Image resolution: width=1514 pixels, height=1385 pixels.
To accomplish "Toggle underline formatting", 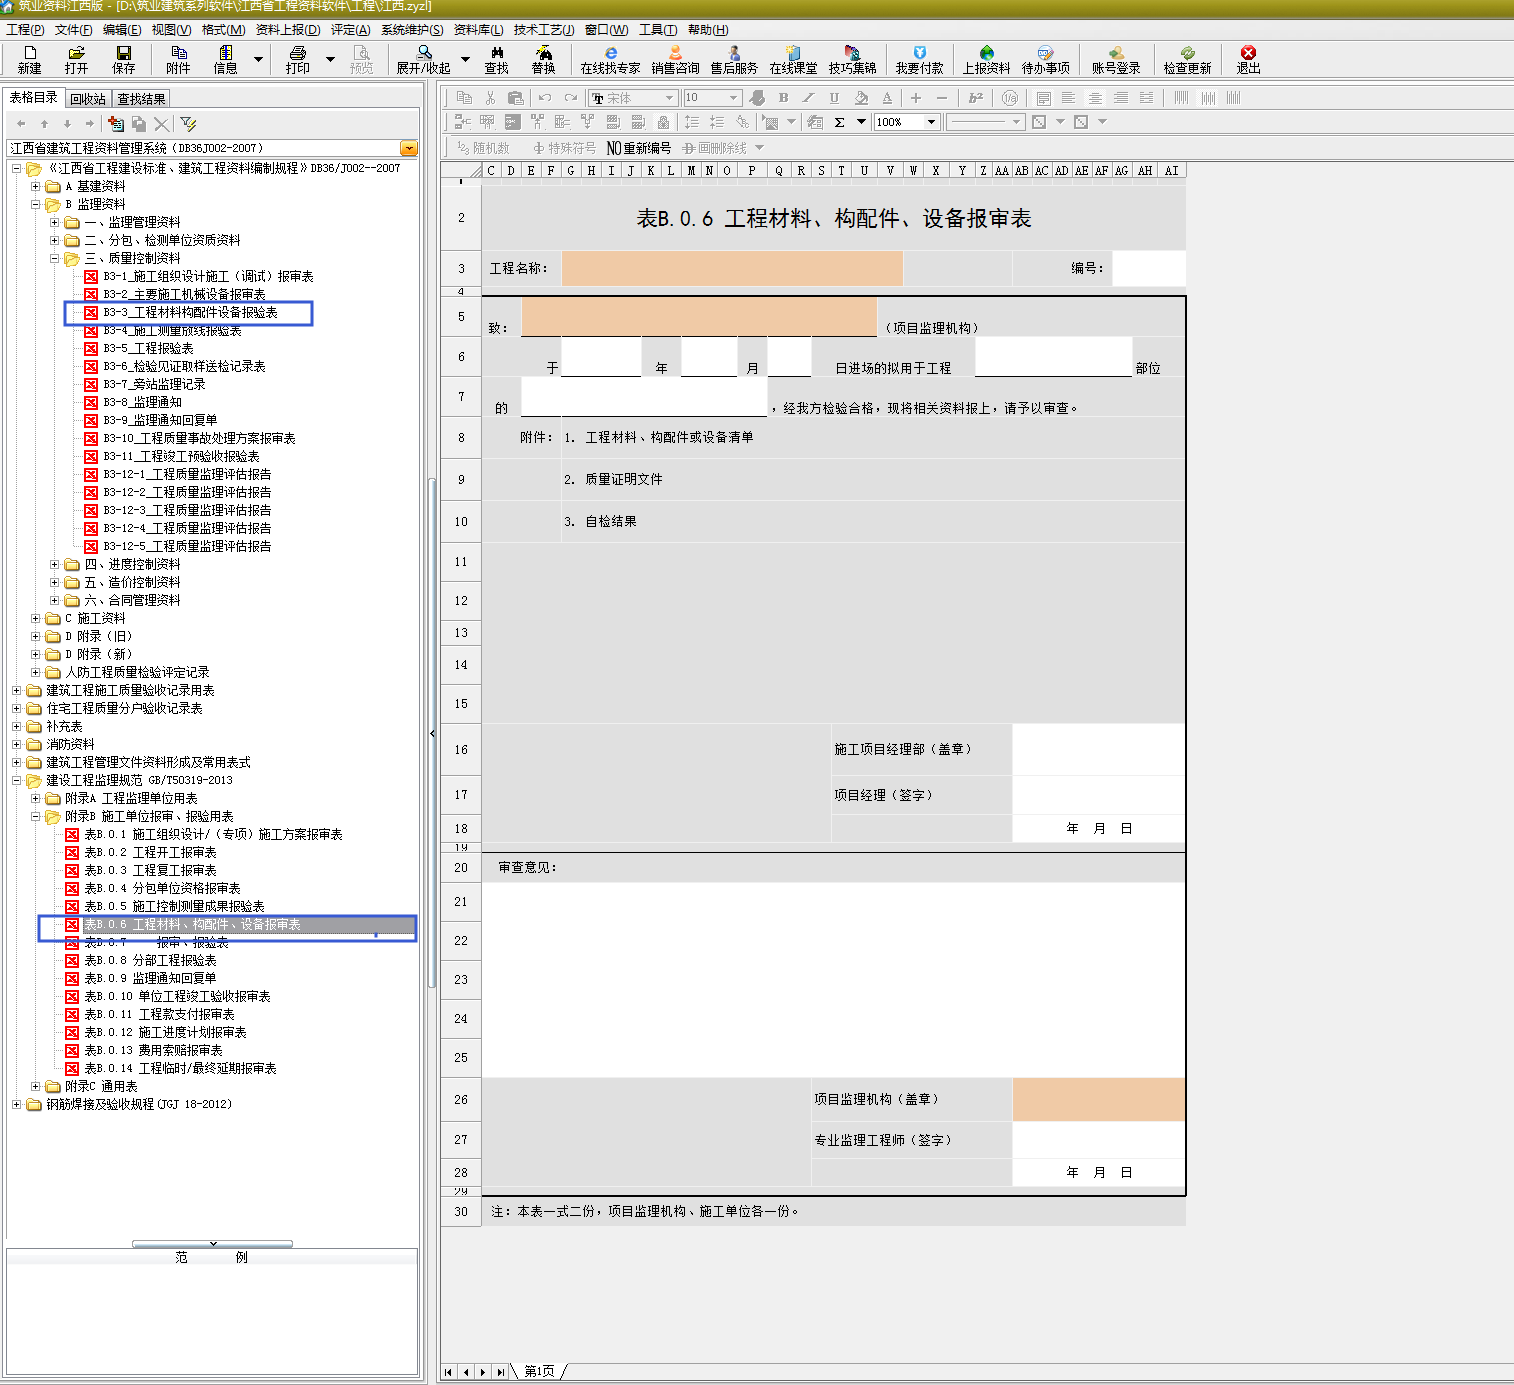I will pyautogui.click(x=834, y=98).
